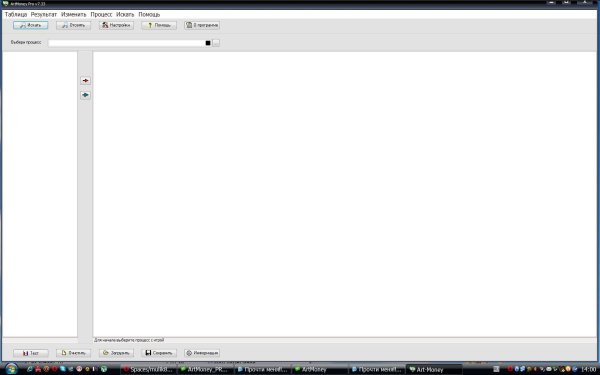Viewport: 600px width, 375px height.
Task: Click the Очистить clear button
Action: (x=73, y=353)
